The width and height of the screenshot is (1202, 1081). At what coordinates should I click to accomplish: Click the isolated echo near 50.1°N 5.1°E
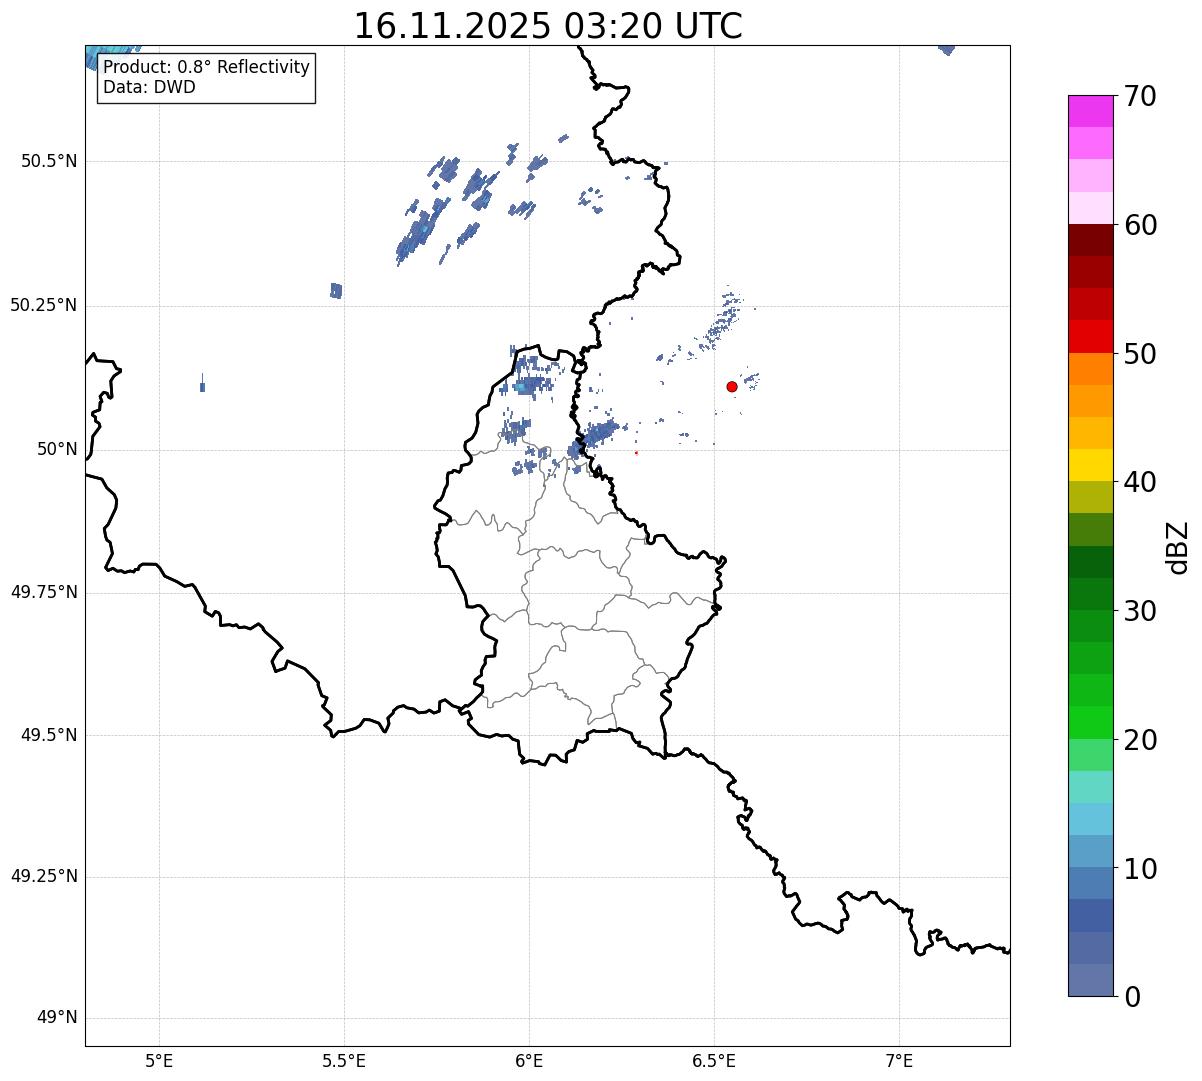[203, 383]
